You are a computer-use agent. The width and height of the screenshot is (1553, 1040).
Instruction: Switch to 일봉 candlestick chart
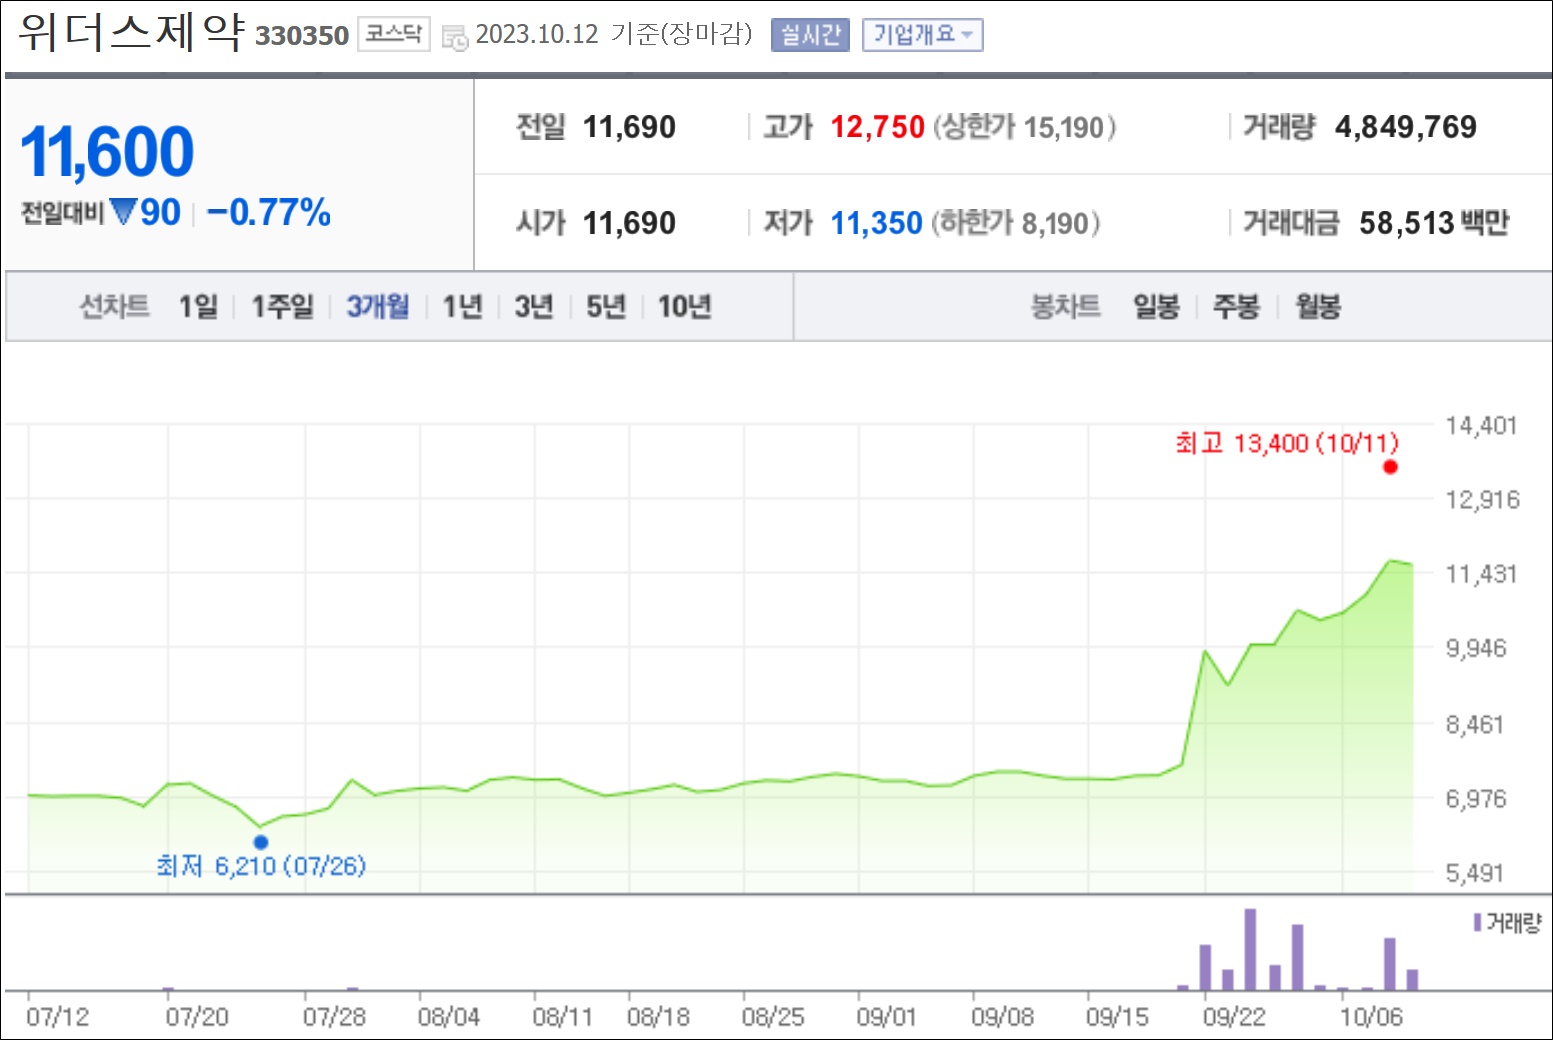coord(1156,306)
